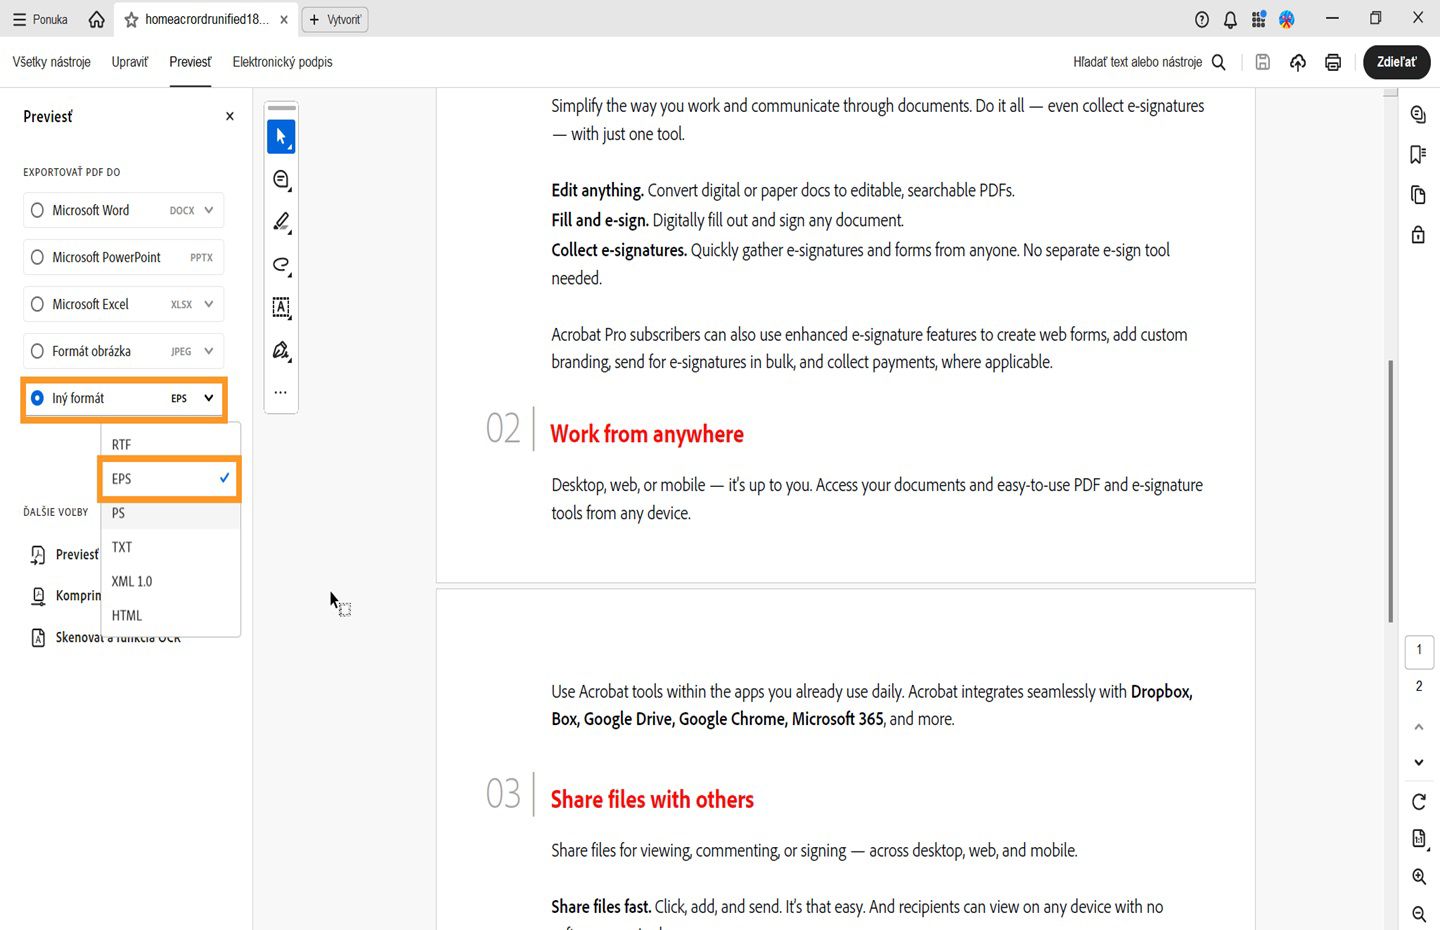Open the document protection lock icon

tap(1417, 234)
